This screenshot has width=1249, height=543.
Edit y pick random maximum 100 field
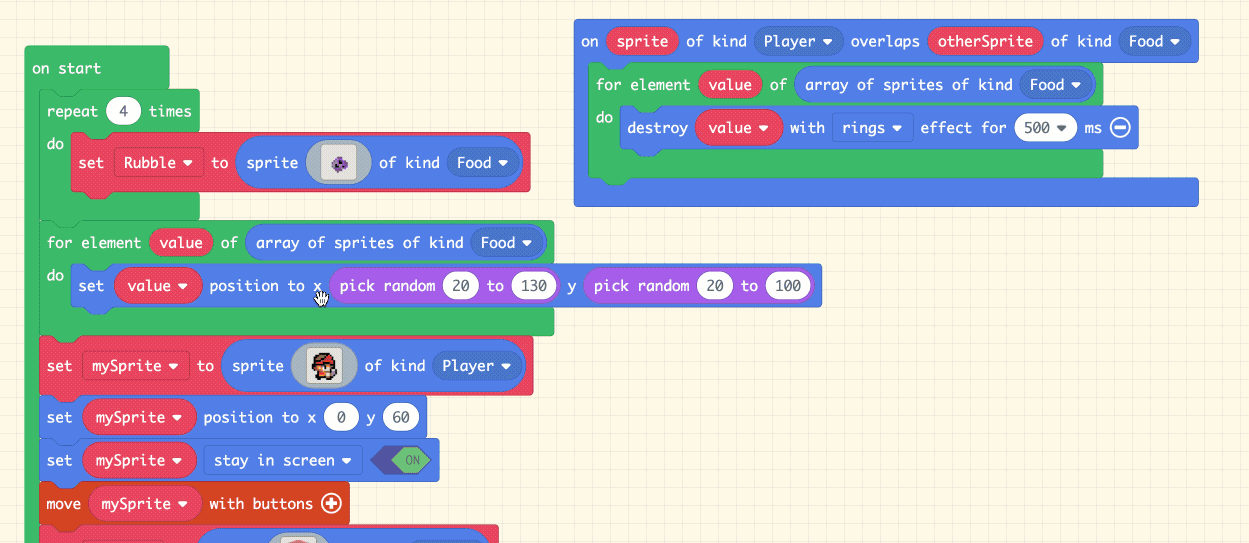pyautogui.click(x=788, y=286)
